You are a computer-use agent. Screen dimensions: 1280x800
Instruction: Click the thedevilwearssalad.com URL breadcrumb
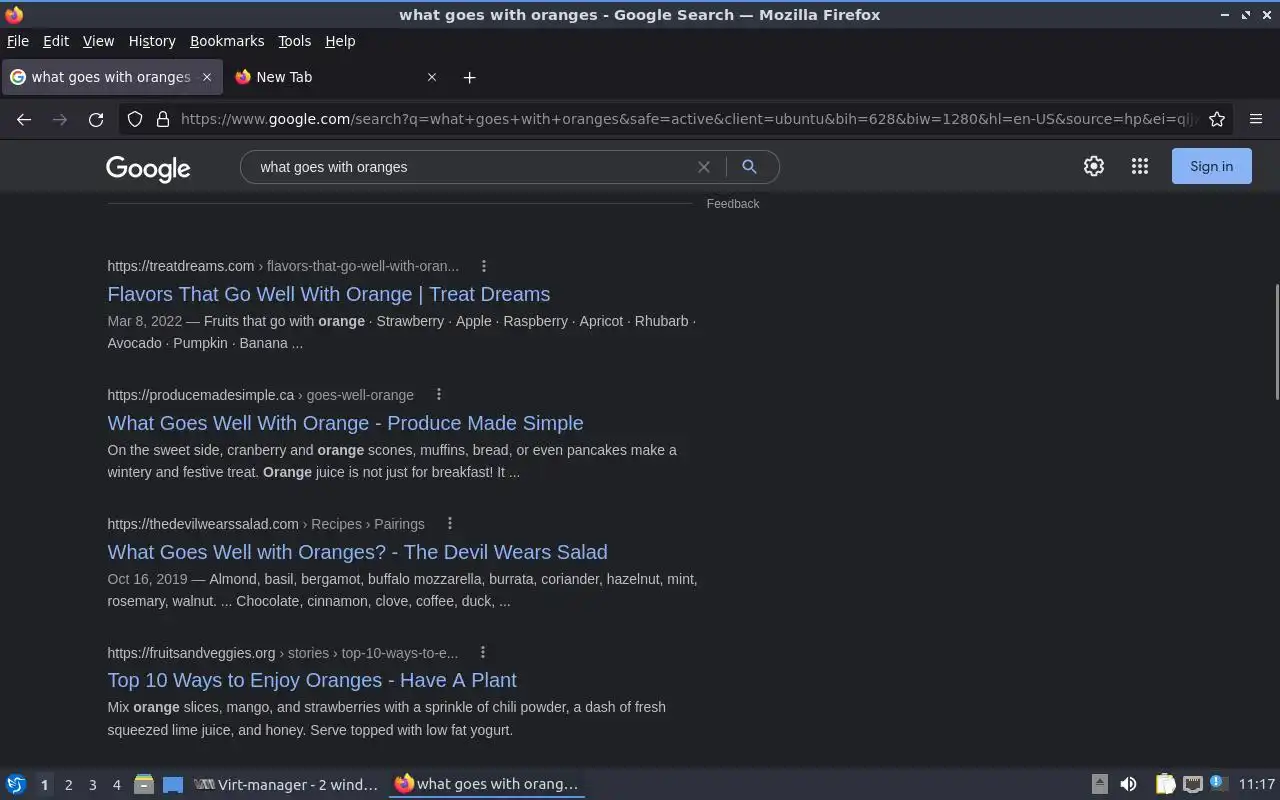(x=266, y=524)
